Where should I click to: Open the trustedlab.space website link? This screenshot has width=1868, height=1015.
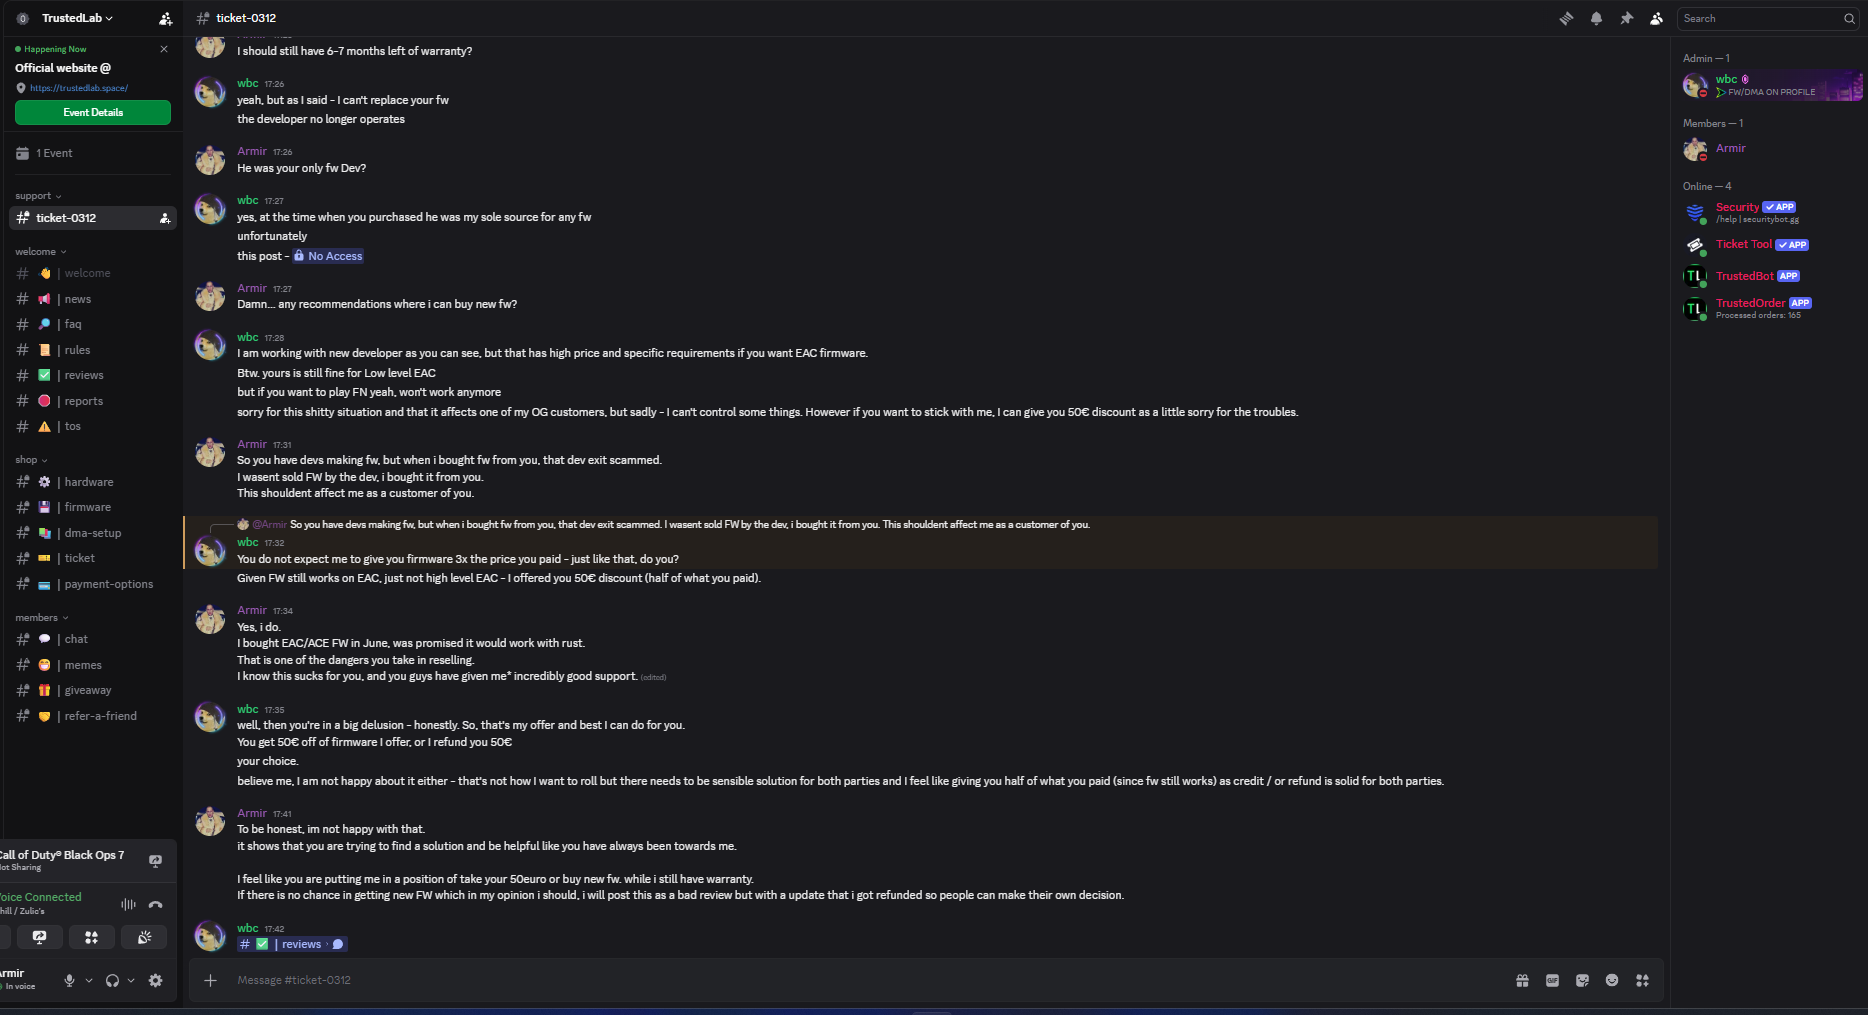click(79, 88)
